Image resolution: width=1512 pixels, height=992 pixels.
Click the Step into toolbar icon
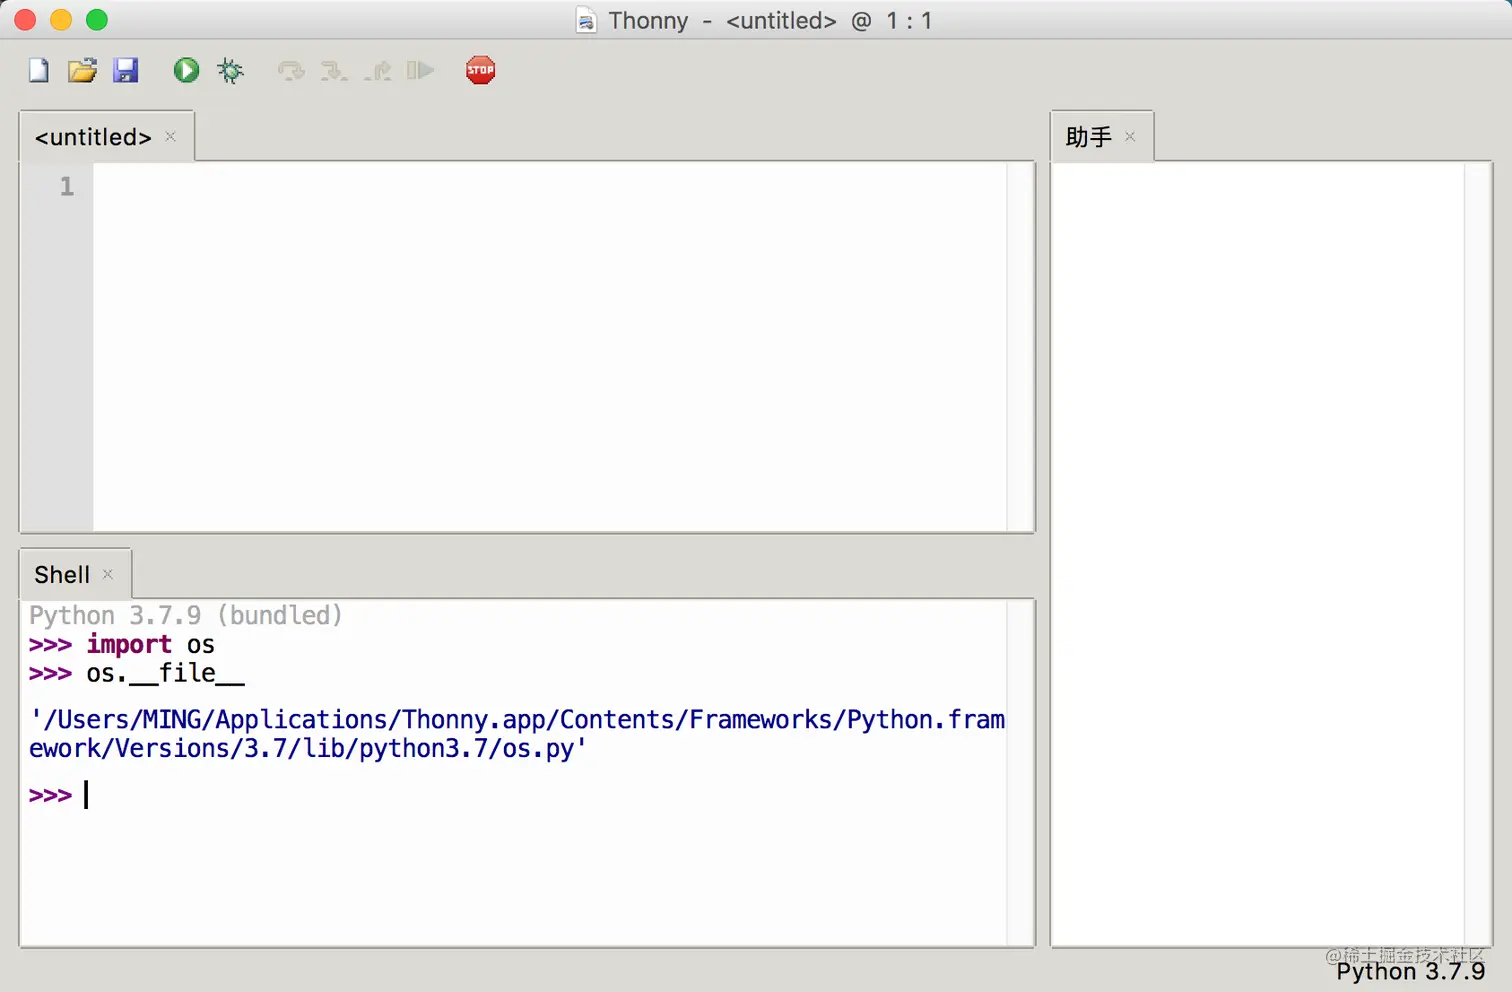click(x=334, y=70)
